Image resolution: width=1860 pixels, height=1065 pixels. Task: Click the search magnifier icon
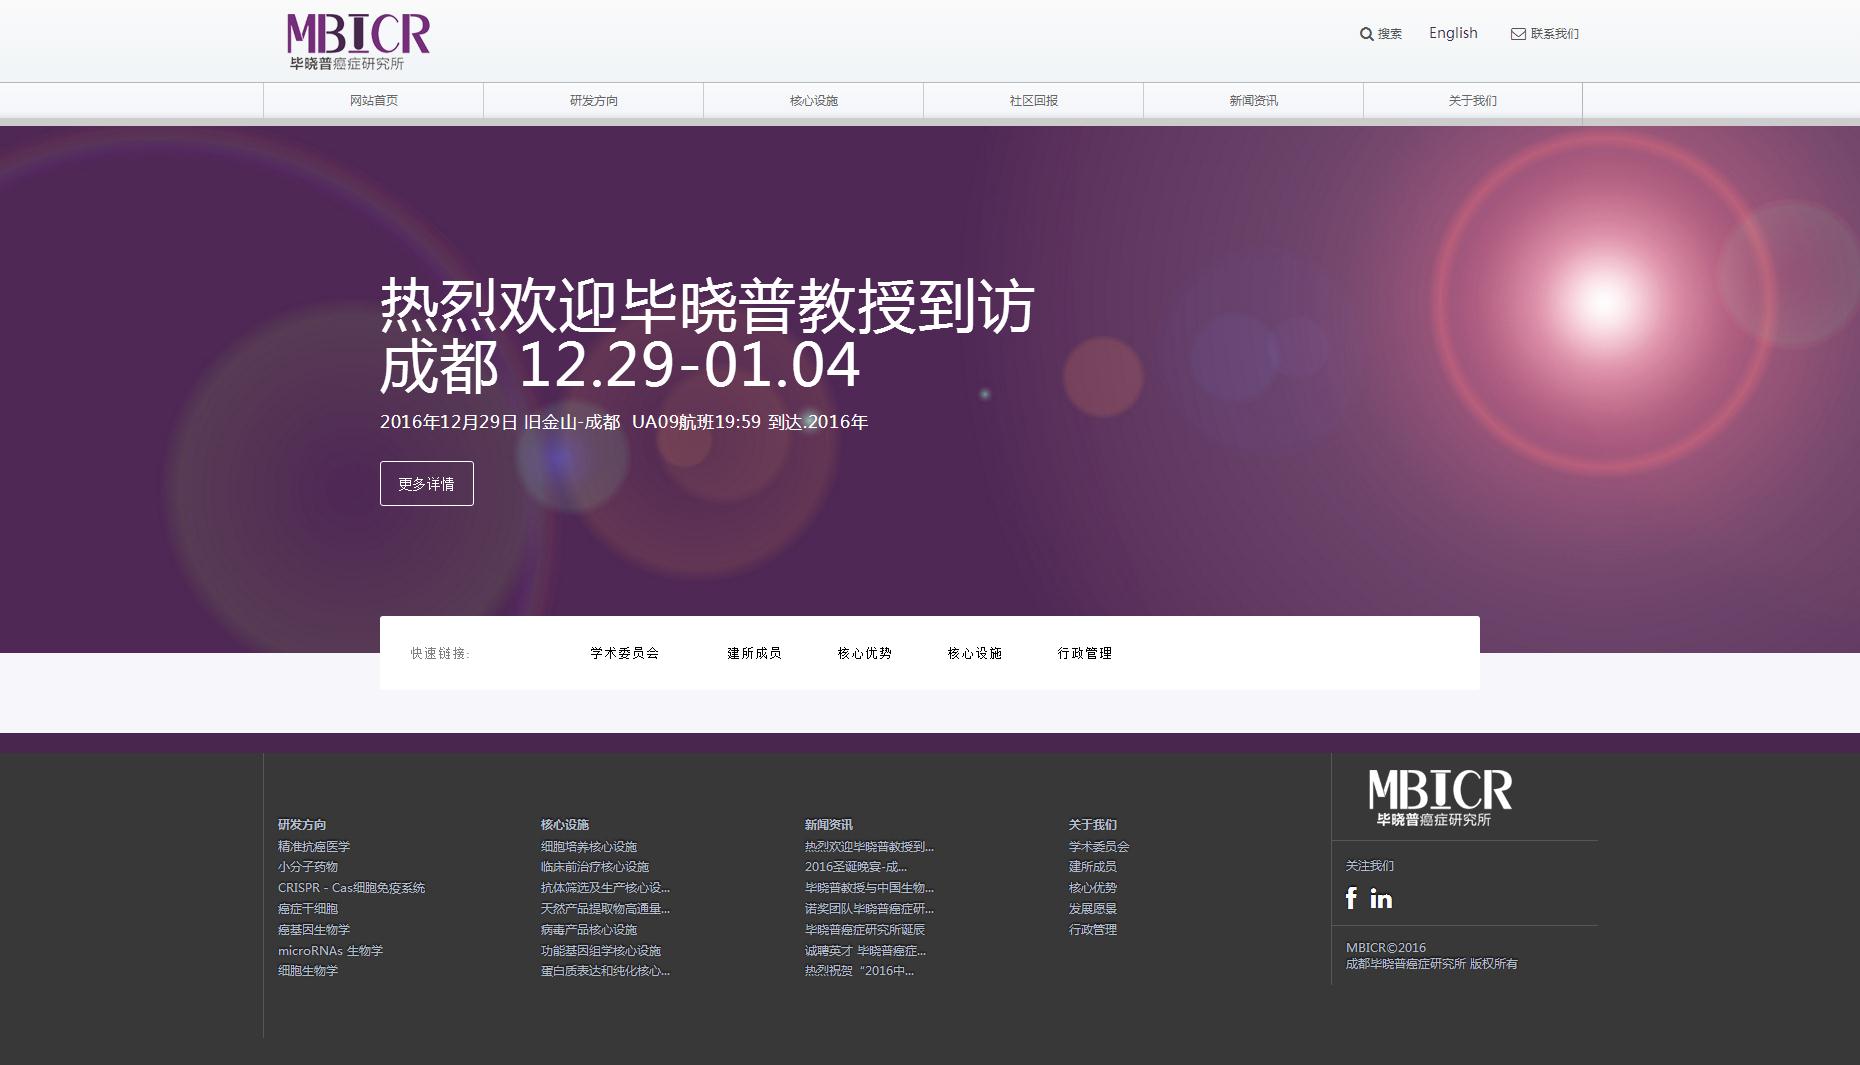[1366, 34]
